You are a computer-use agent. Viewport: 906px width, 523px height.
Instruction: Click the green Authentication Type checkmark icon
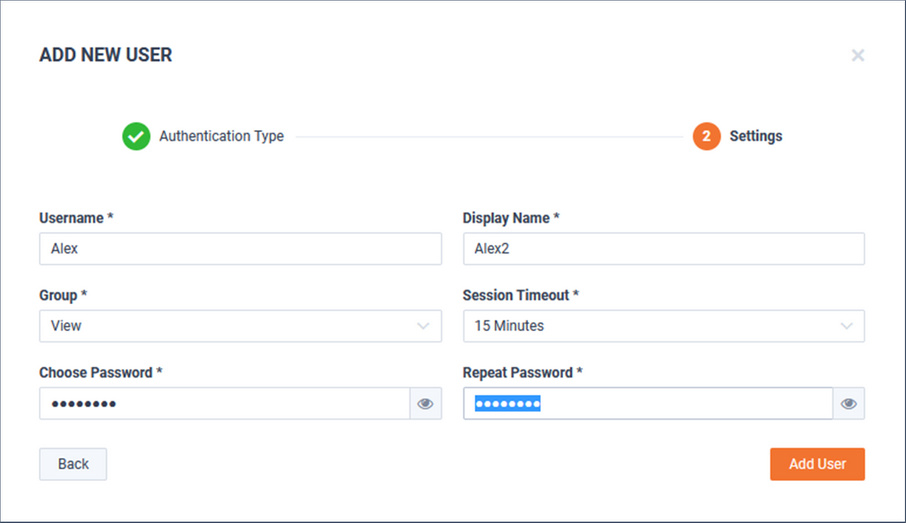136,136
